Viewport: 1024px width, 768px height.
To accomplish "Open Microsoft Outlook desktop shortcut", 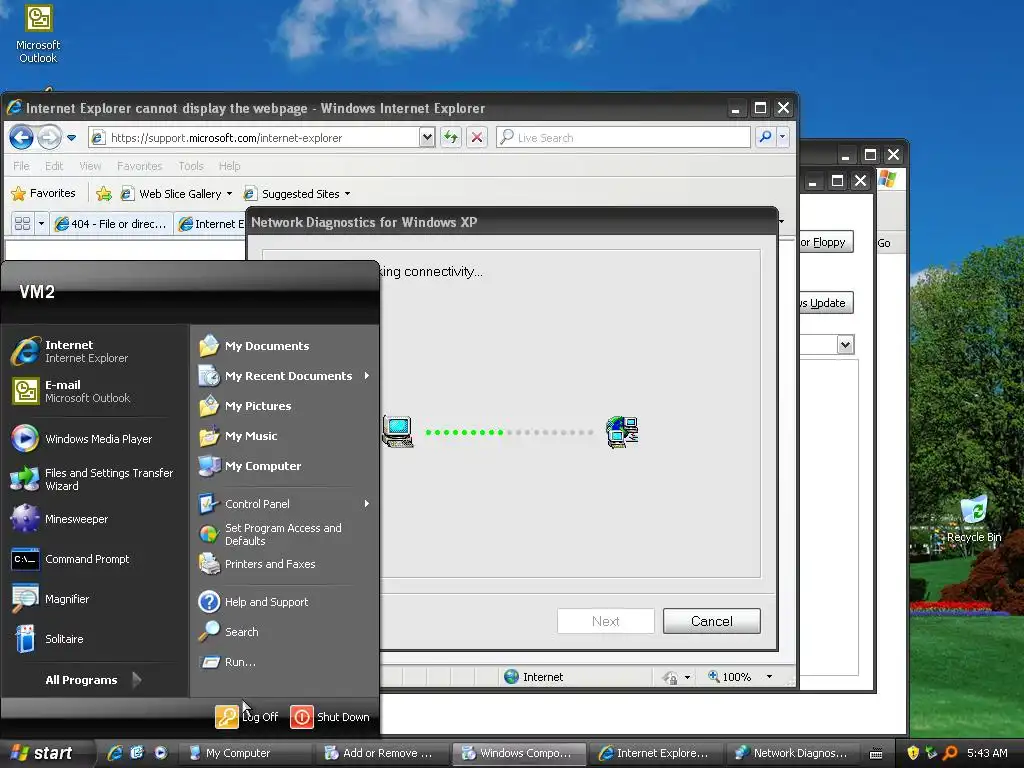I will point(38,34).
